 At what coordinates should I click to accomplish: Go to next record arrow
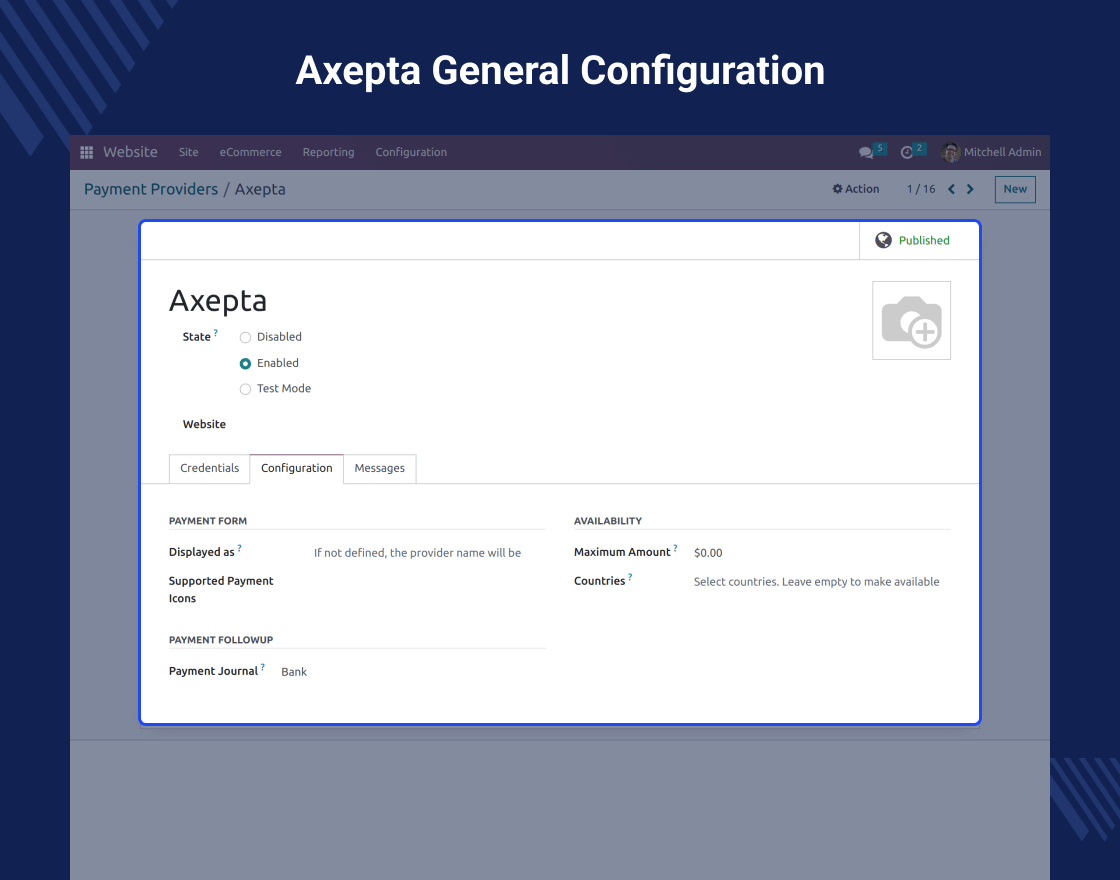coord(970,189)
